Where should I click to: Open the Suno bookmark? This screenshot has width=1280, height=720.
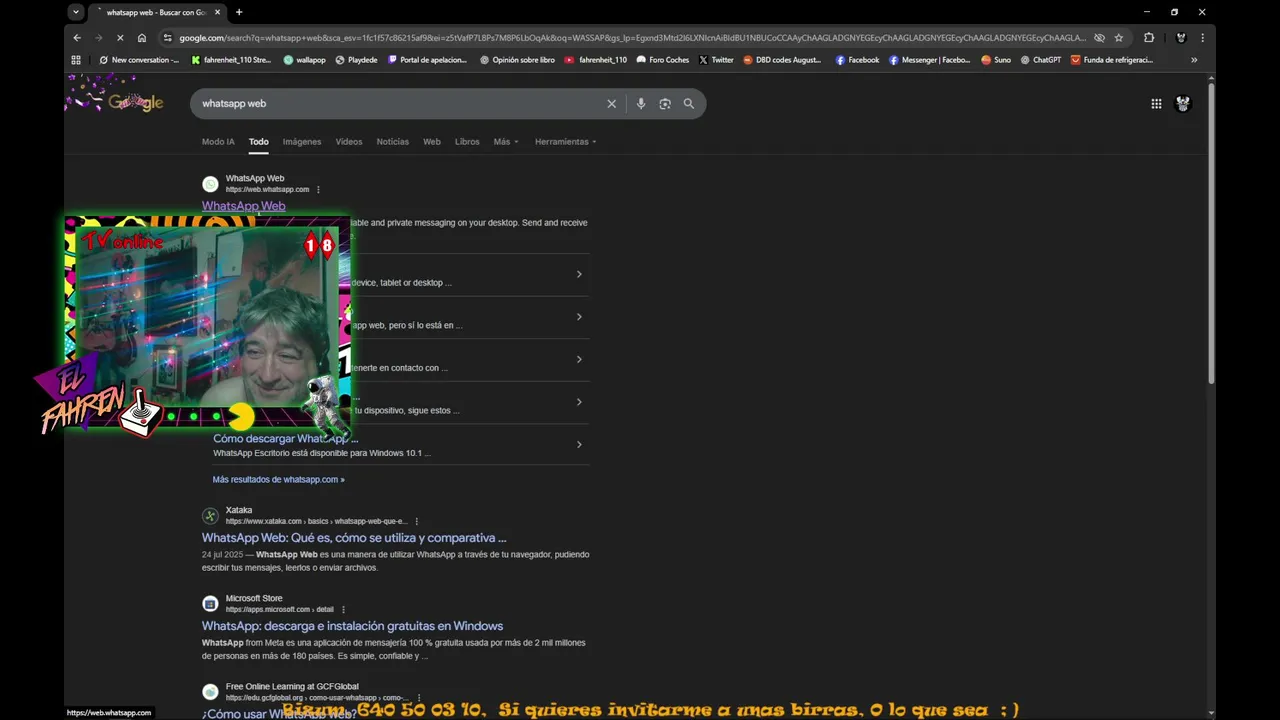pyautogui.click(x=996, y=60)
